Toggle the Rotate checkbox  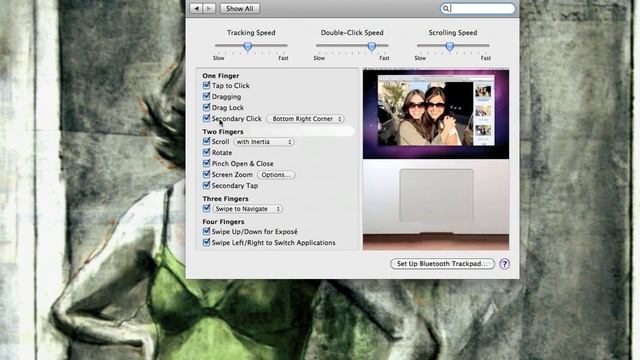point(206,152)
